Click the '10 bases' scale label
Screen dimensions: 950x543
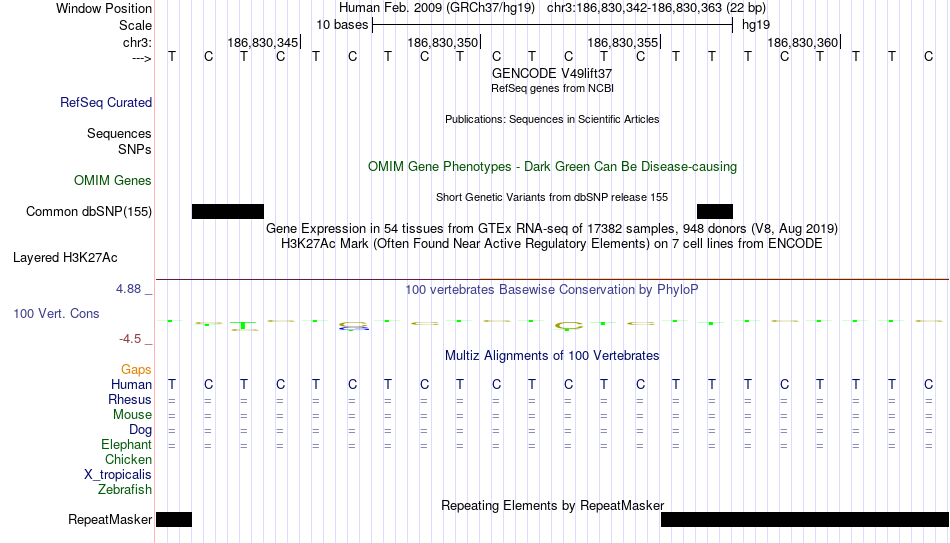[342, 25]
